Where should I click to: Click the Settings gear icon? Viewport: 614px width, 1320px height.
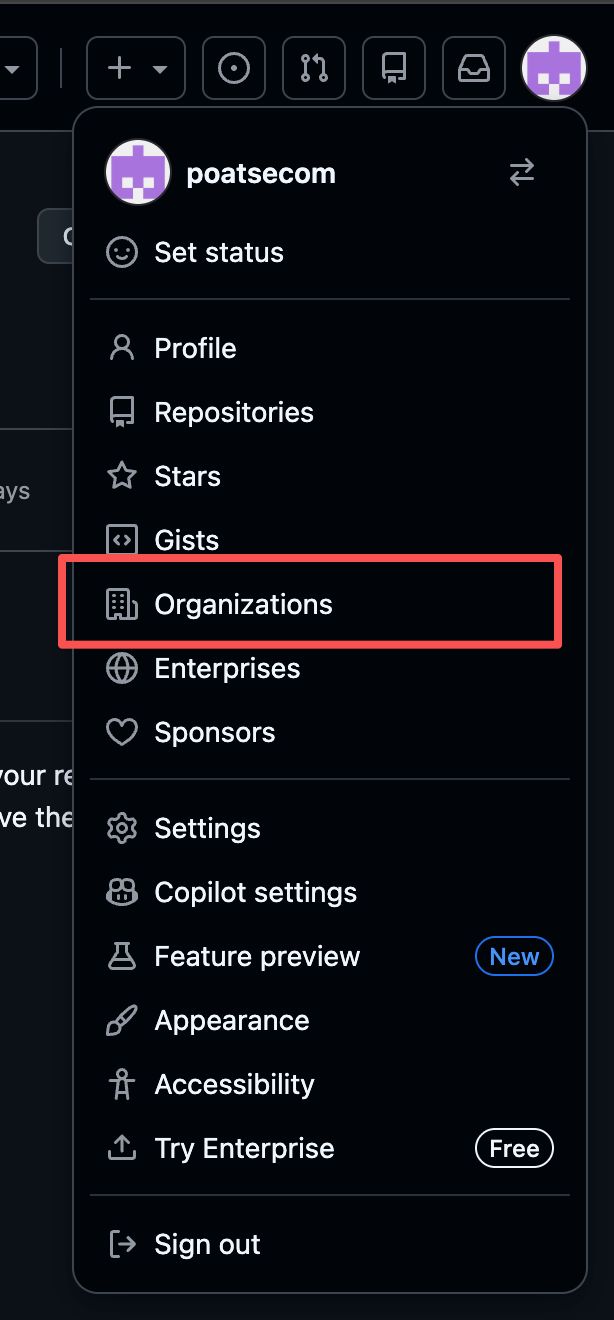(122, 828)
